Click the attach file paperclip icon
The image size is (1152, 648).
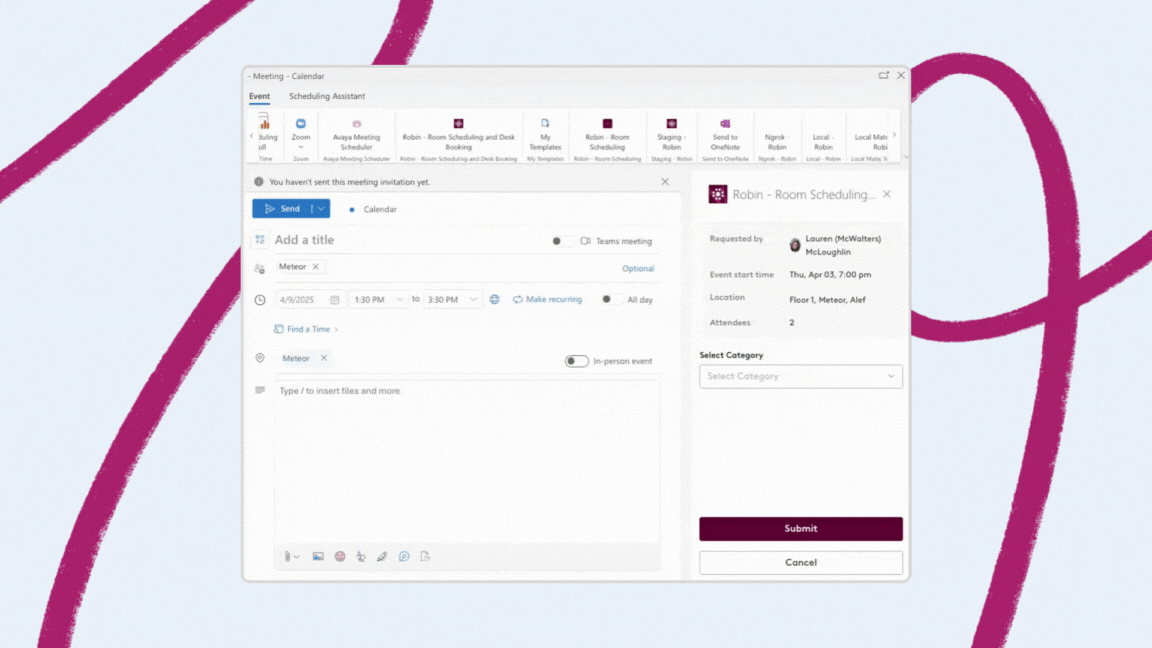(287, 557)
